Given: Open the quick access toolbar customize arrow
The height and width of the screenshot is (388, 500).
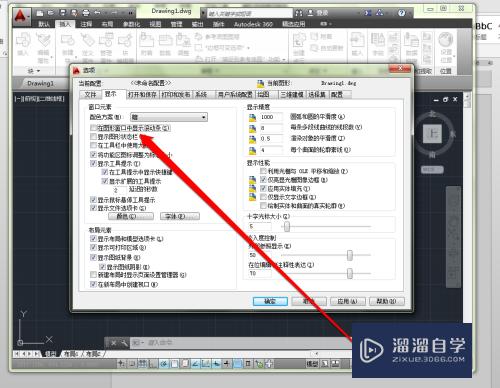Looking at the screenshot, I should tap(130, 13).
